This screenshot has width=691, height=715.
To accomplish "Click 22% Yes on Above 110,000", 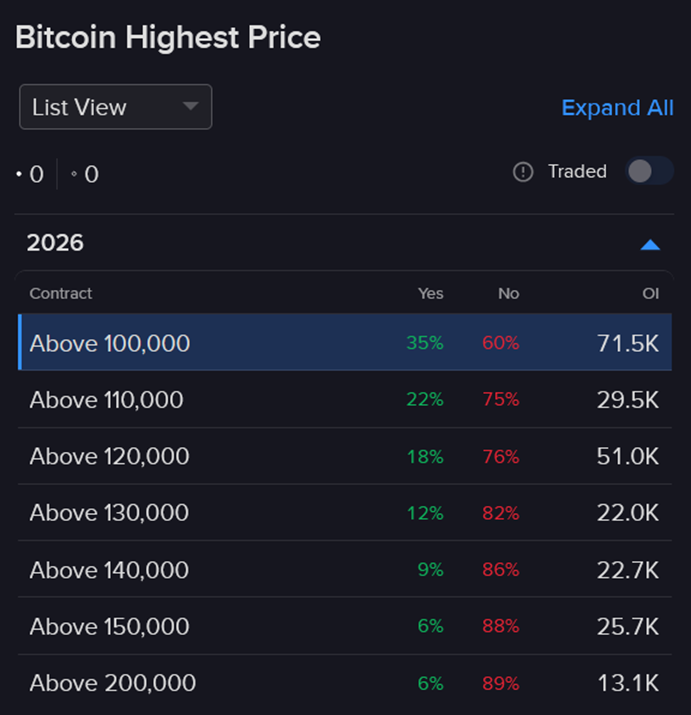I will tap(425, 400).
